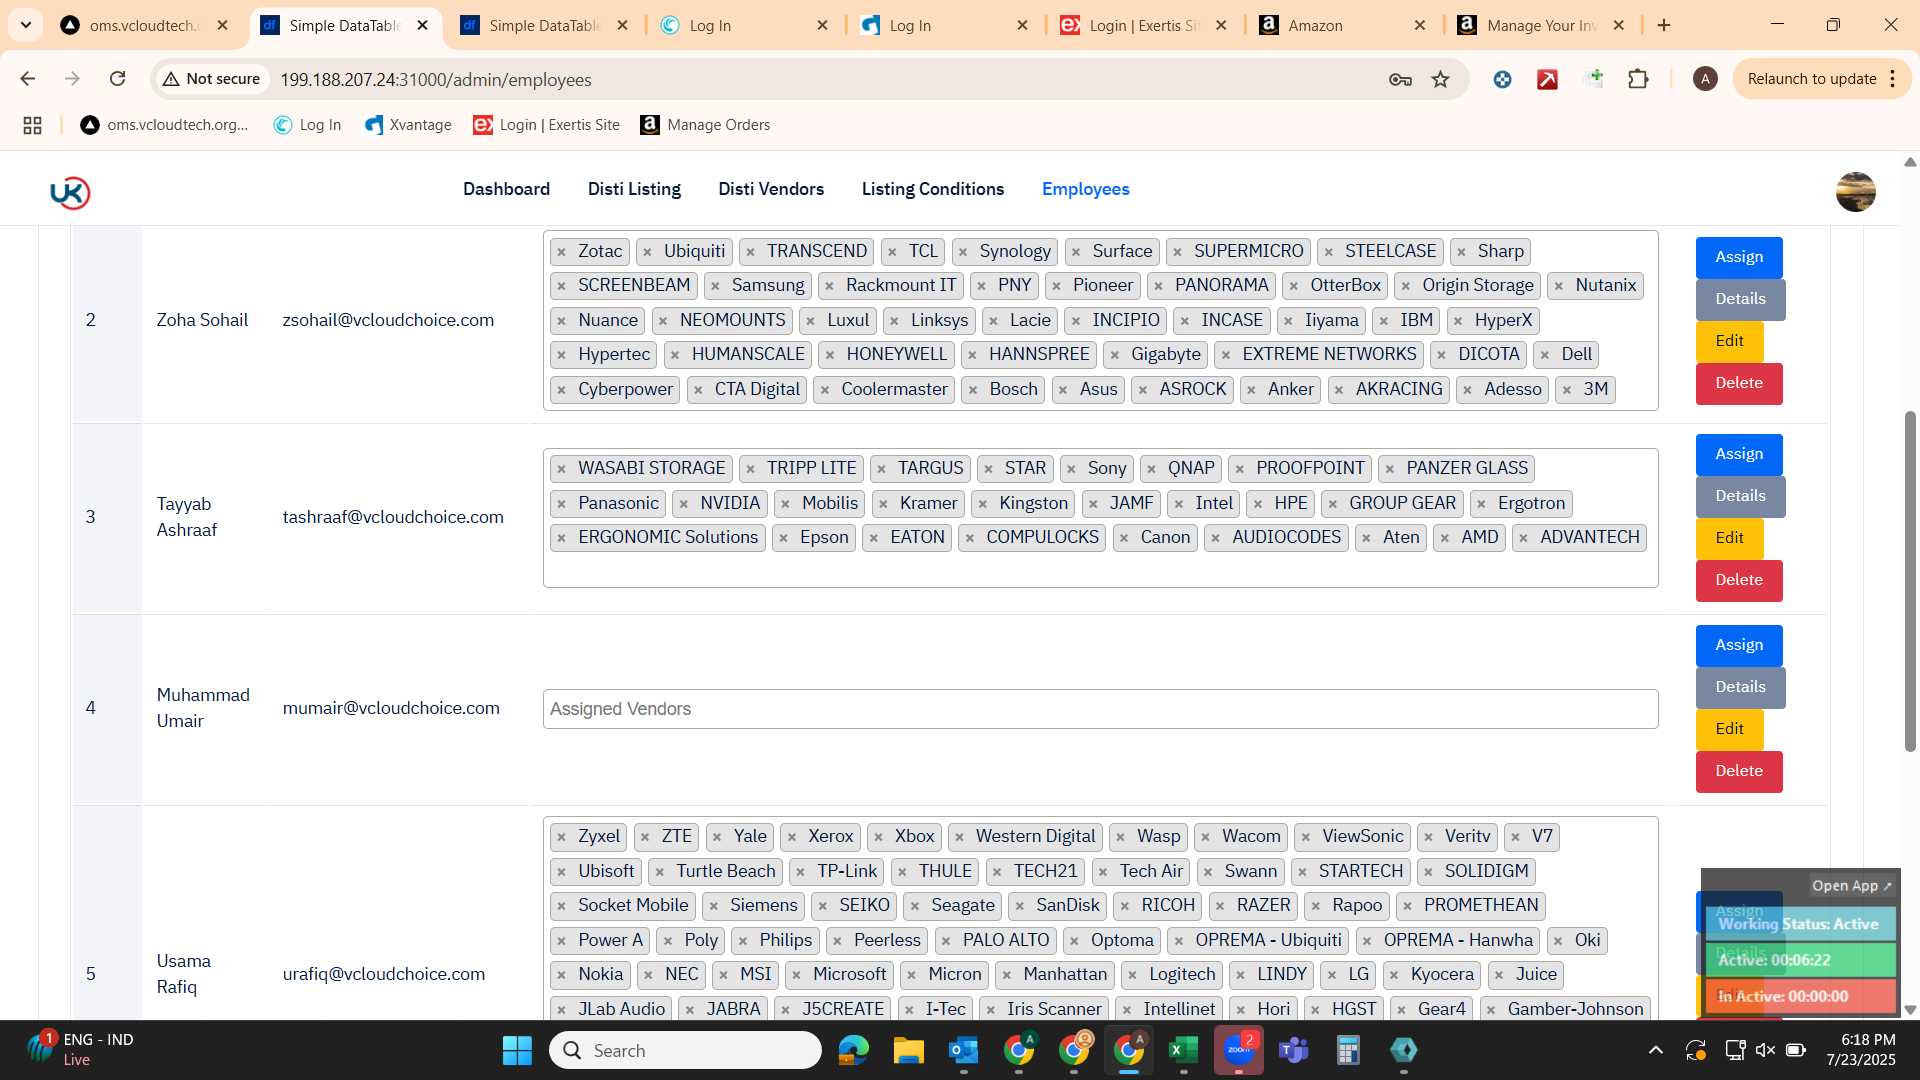Open Windows Start menu
The image size is (1920, 1080).
coord(517,1050)
